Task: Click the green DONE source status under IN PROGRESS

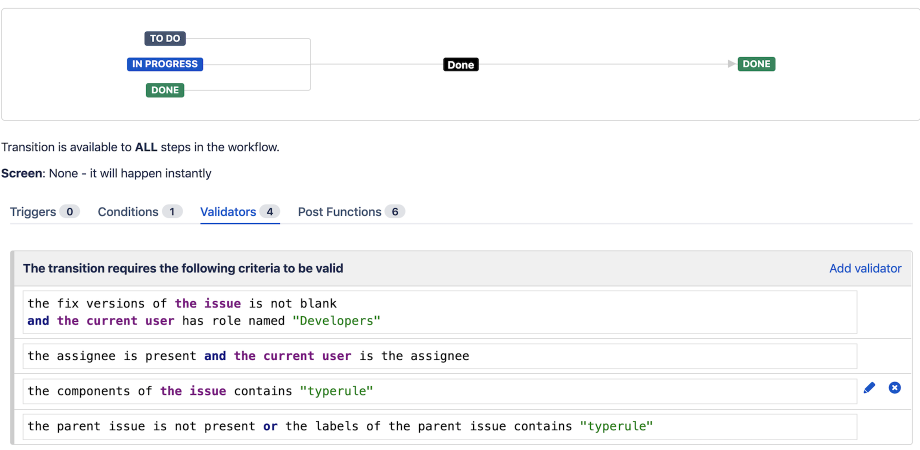Action: 165,90
